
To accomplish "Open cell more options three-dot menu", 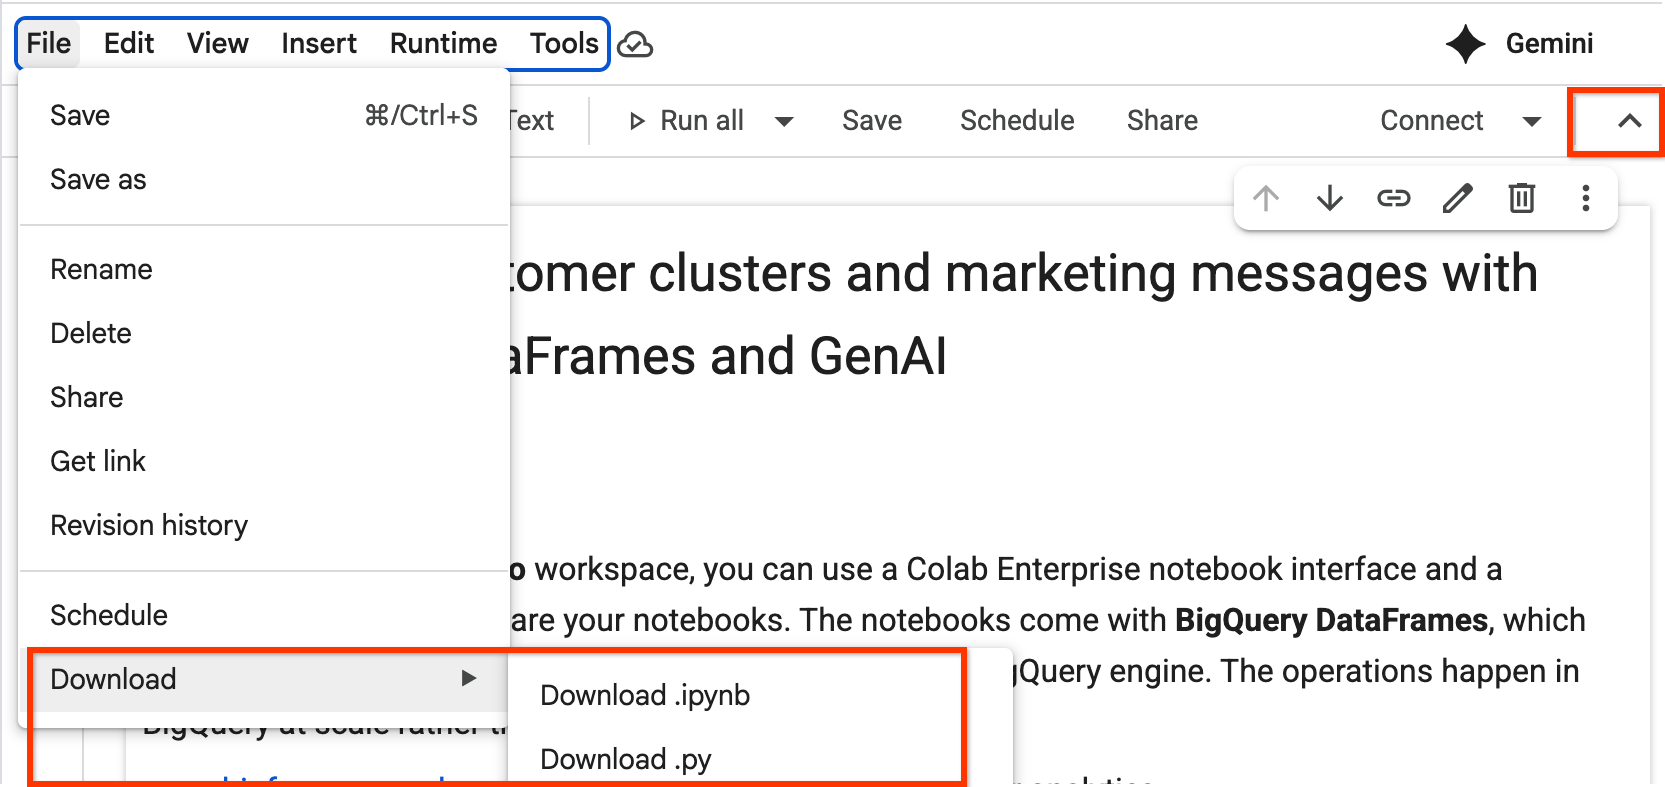I will (x=1585, y=198).
